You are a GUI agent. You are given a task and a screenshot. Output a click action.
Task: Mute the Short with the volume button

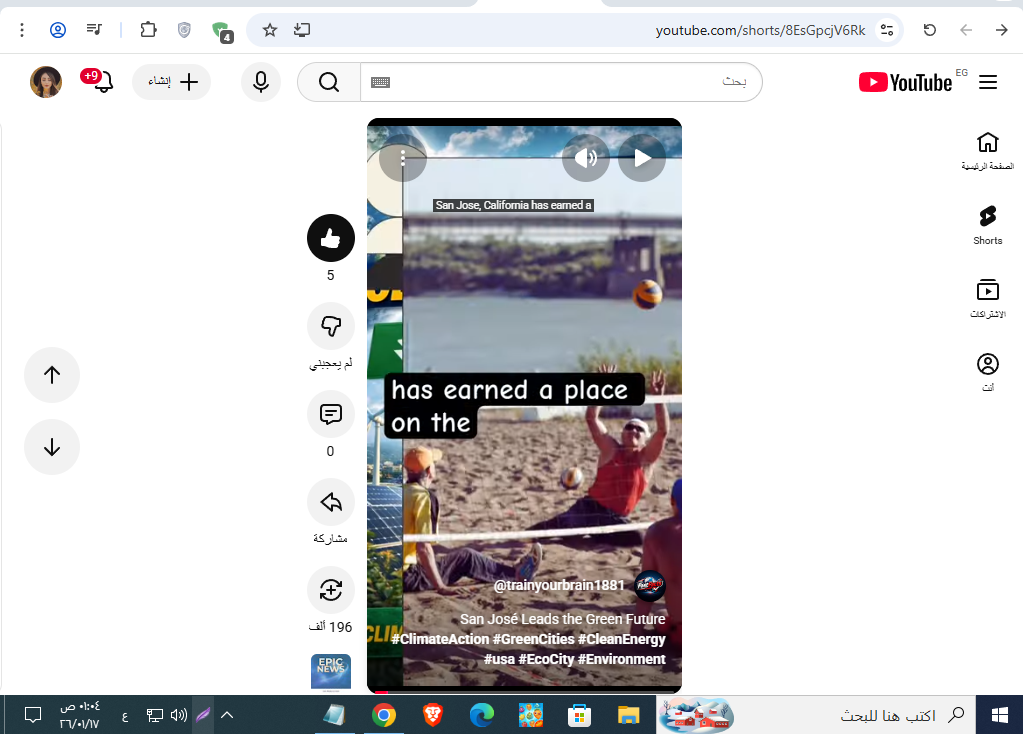click(586, 158)
